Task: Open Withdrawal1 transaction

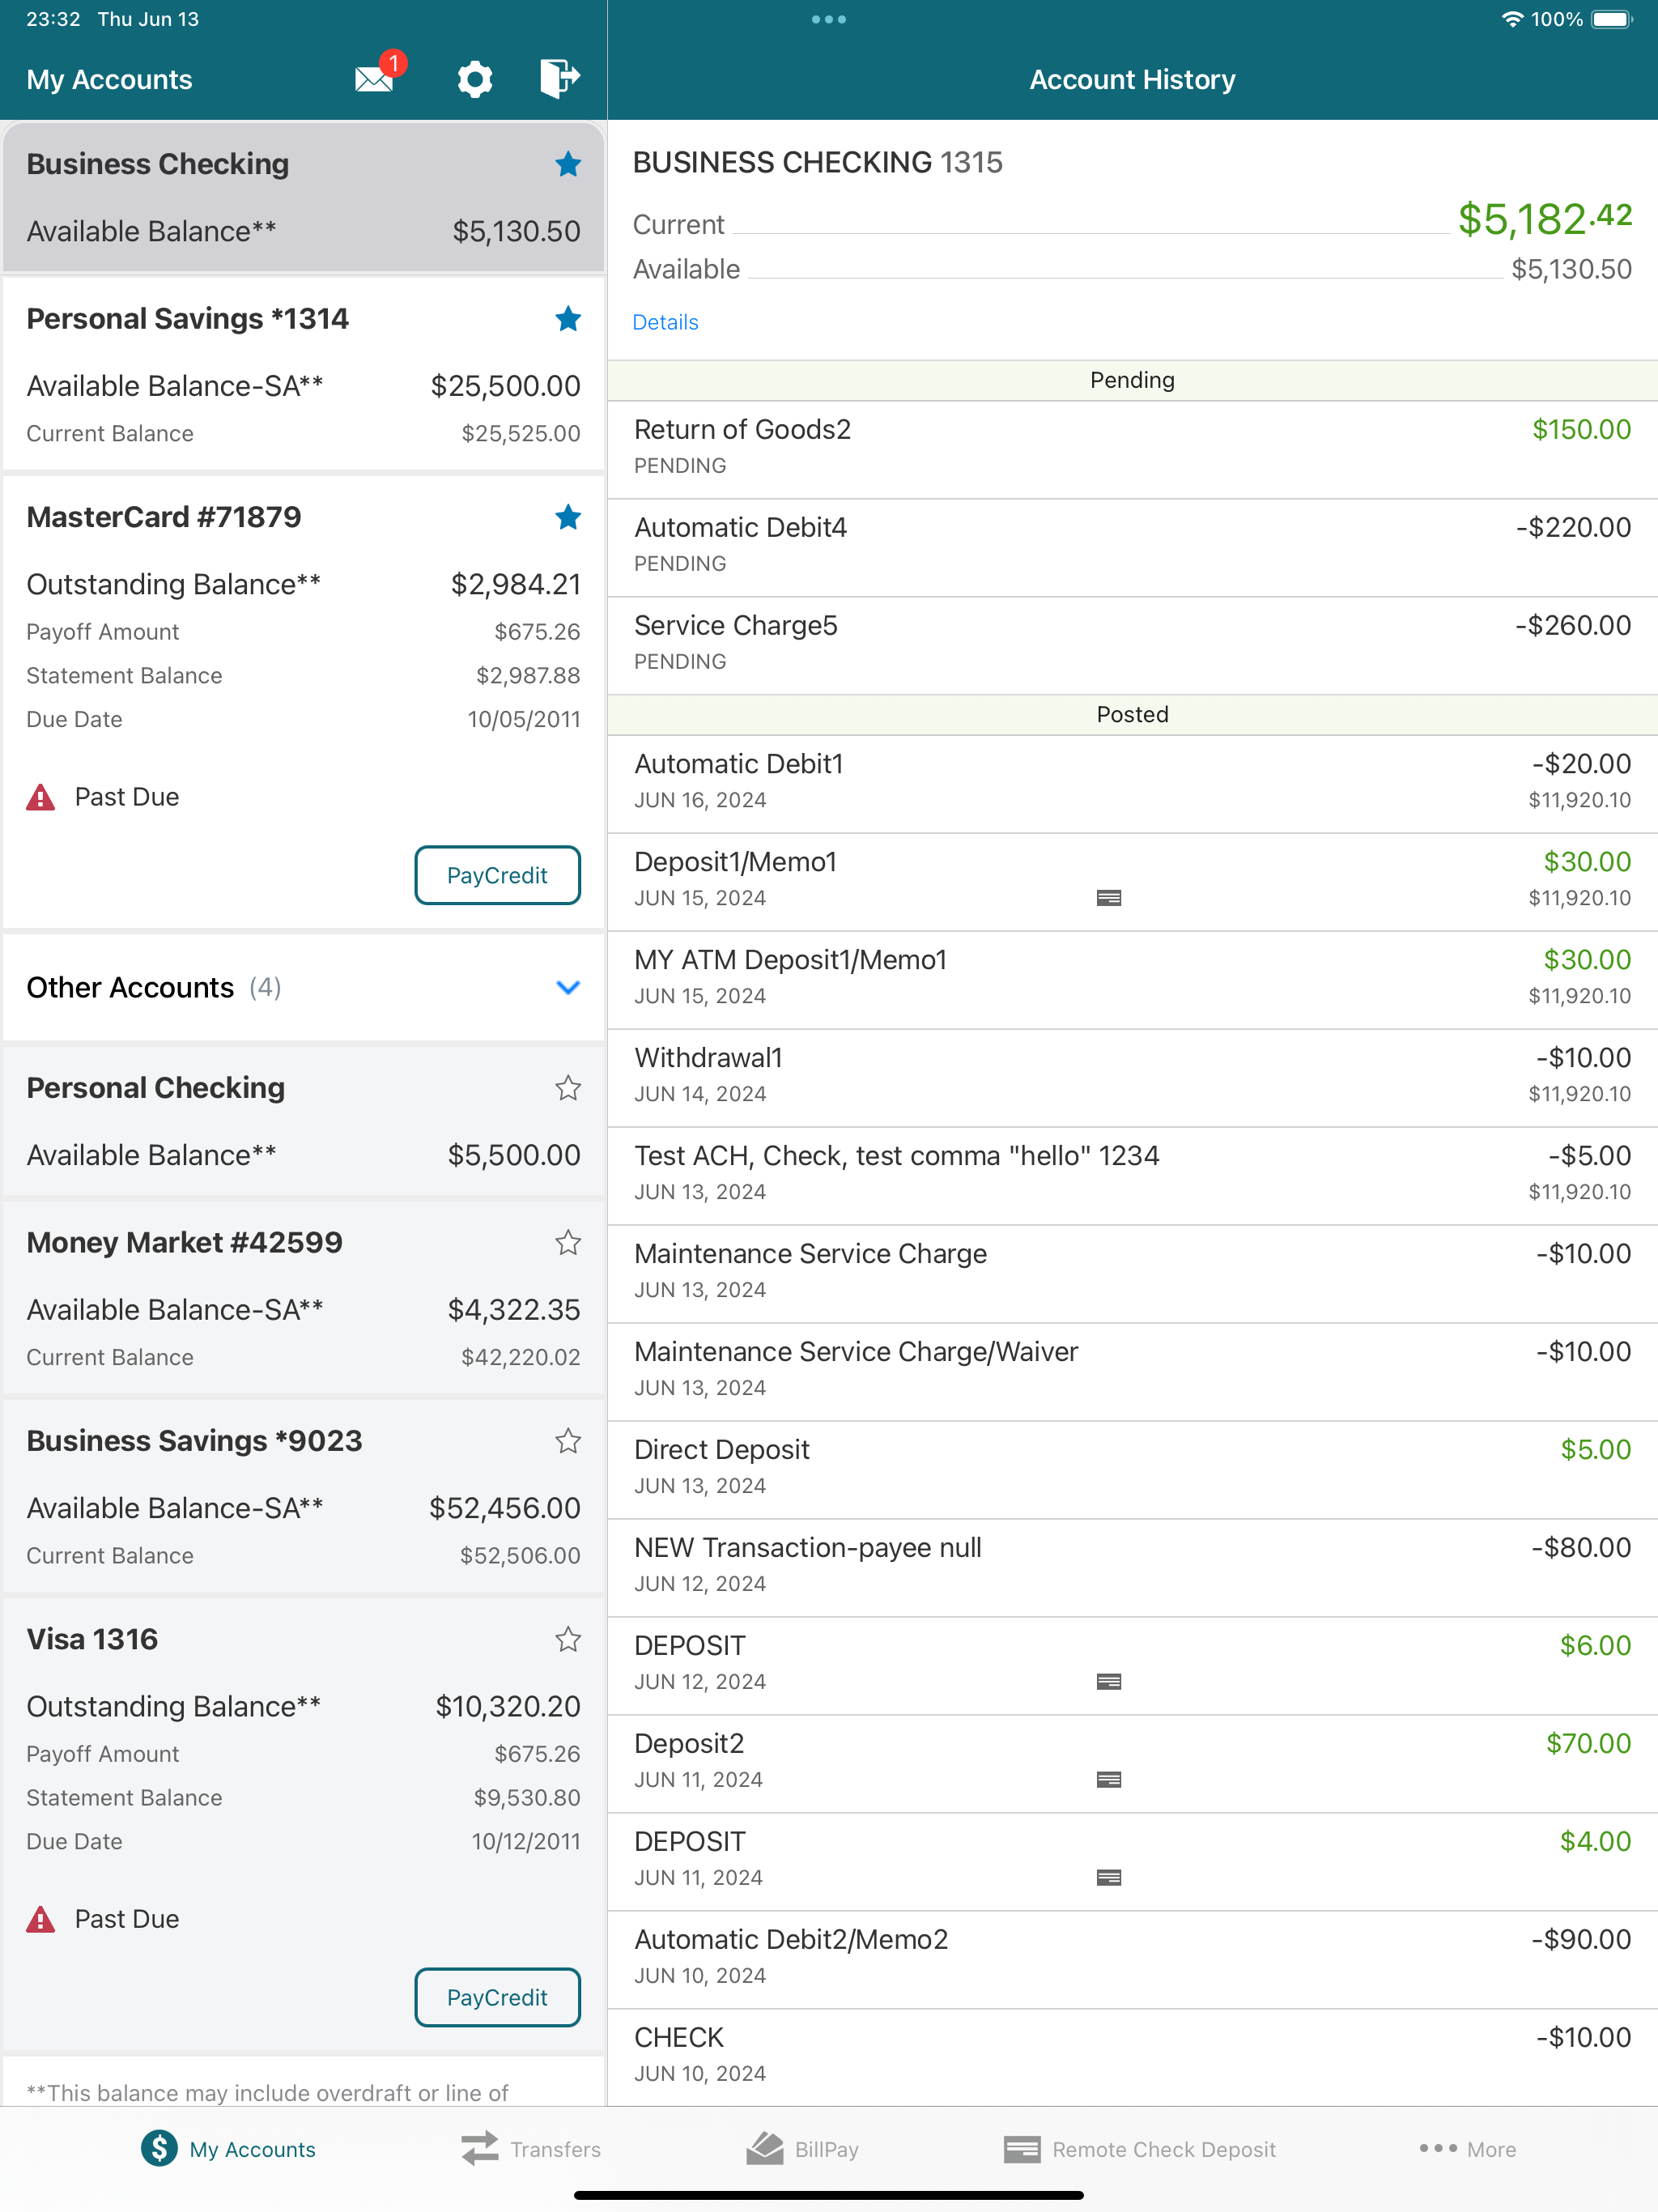Action: [1132, 1077]
